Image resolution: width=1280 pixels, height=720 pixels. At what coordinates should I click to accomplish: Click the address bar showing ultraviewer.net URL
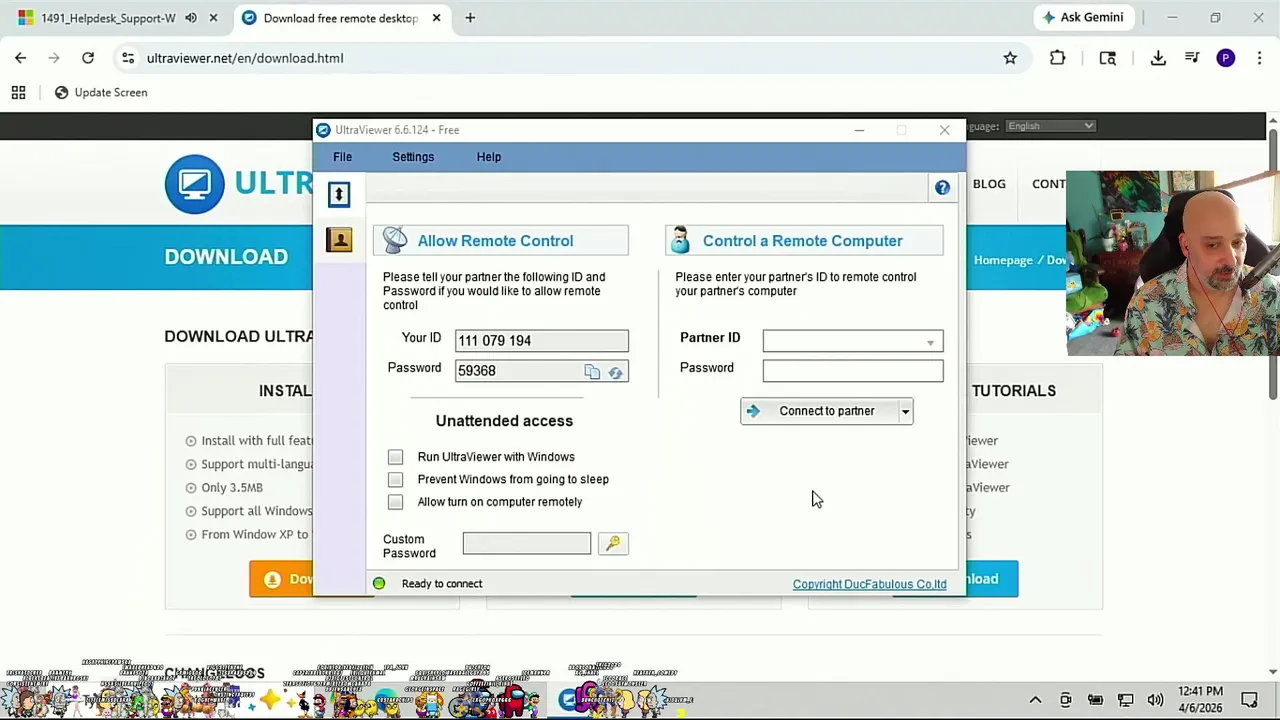click(x=570, y=58)
